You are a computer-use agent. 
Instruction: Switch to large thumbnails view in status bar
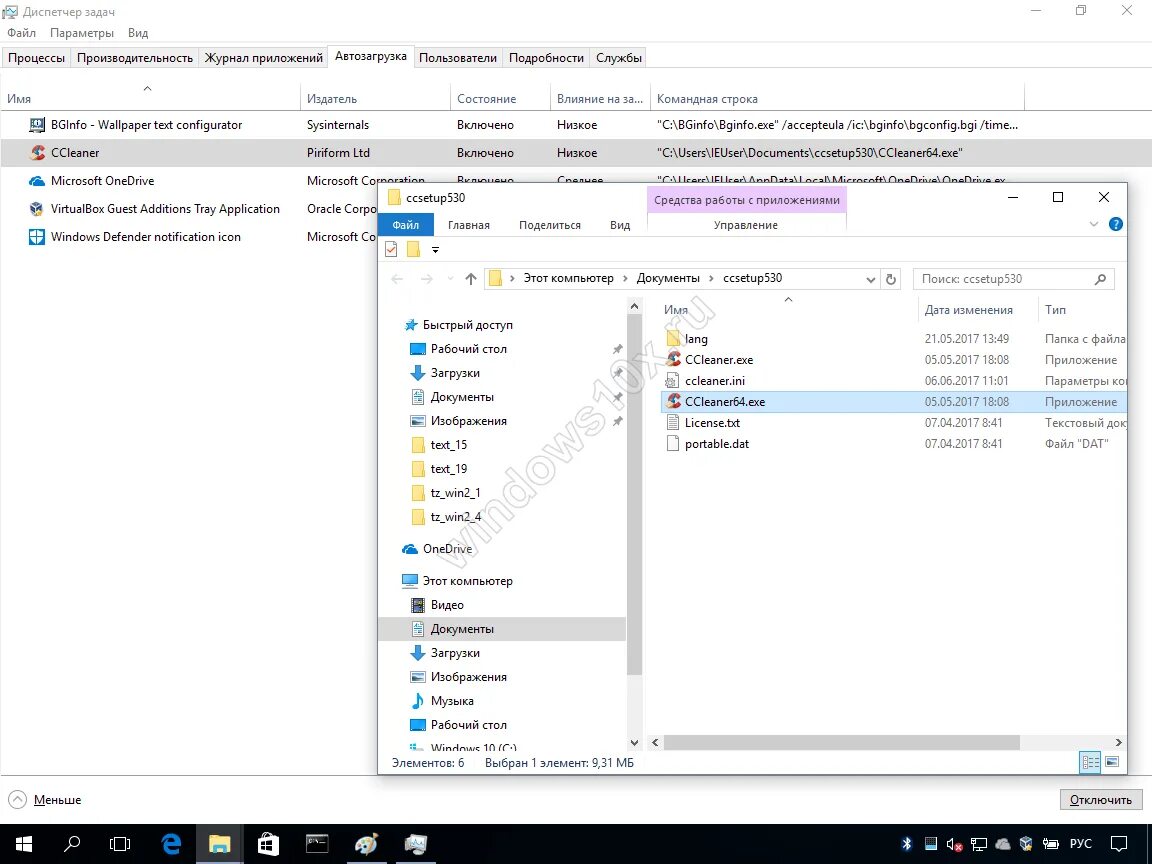click(1110, 762)
